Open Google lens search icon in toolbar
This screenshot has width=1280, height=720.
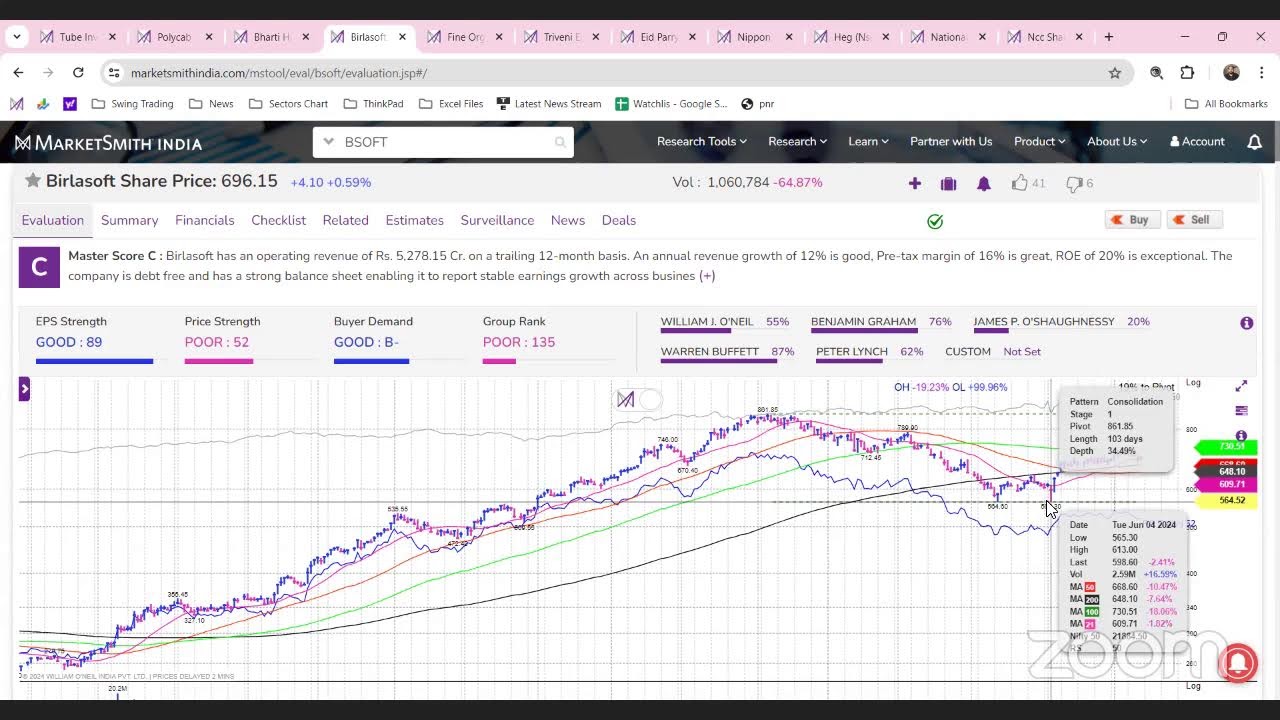tap(1156, 73)
